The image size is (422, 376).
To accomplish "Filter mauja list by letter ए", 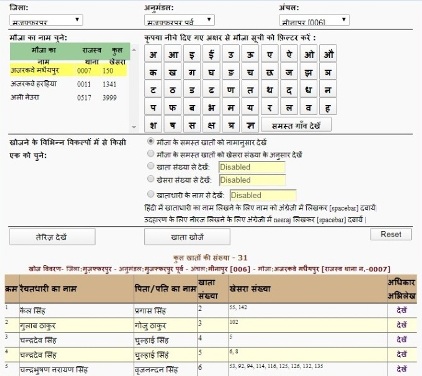I will [x=270, y=54].
